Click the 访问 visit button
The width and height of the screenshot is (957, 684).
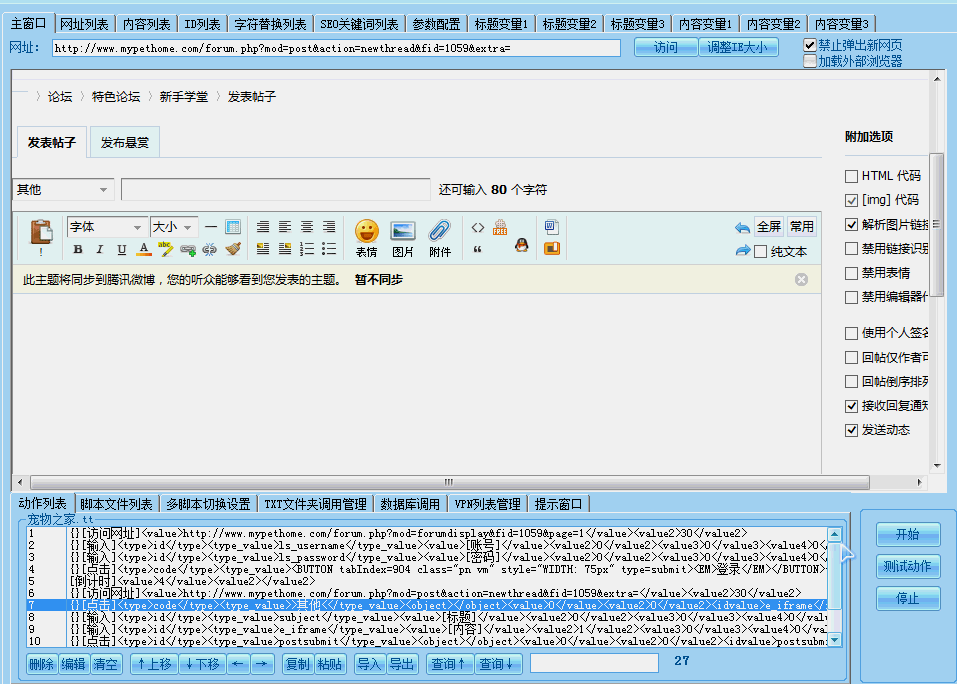[666, 47]
